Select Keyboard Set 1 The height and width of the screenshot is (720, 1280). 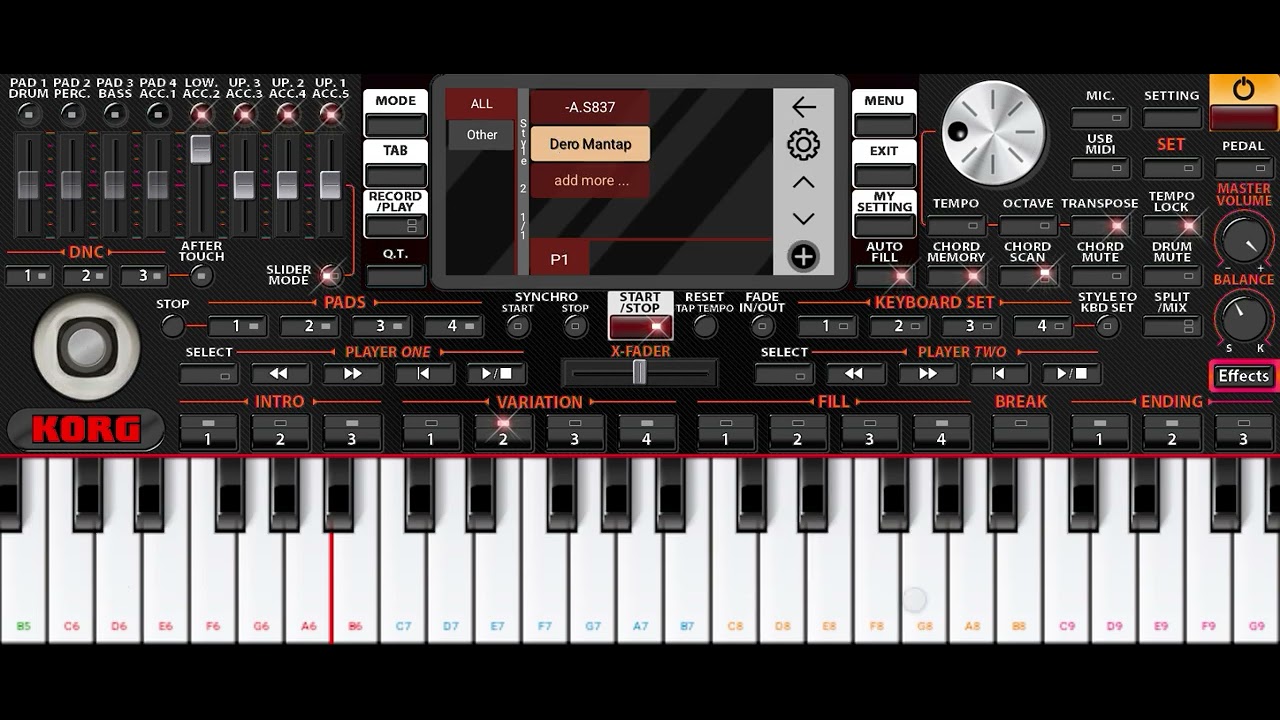[827, 326]
